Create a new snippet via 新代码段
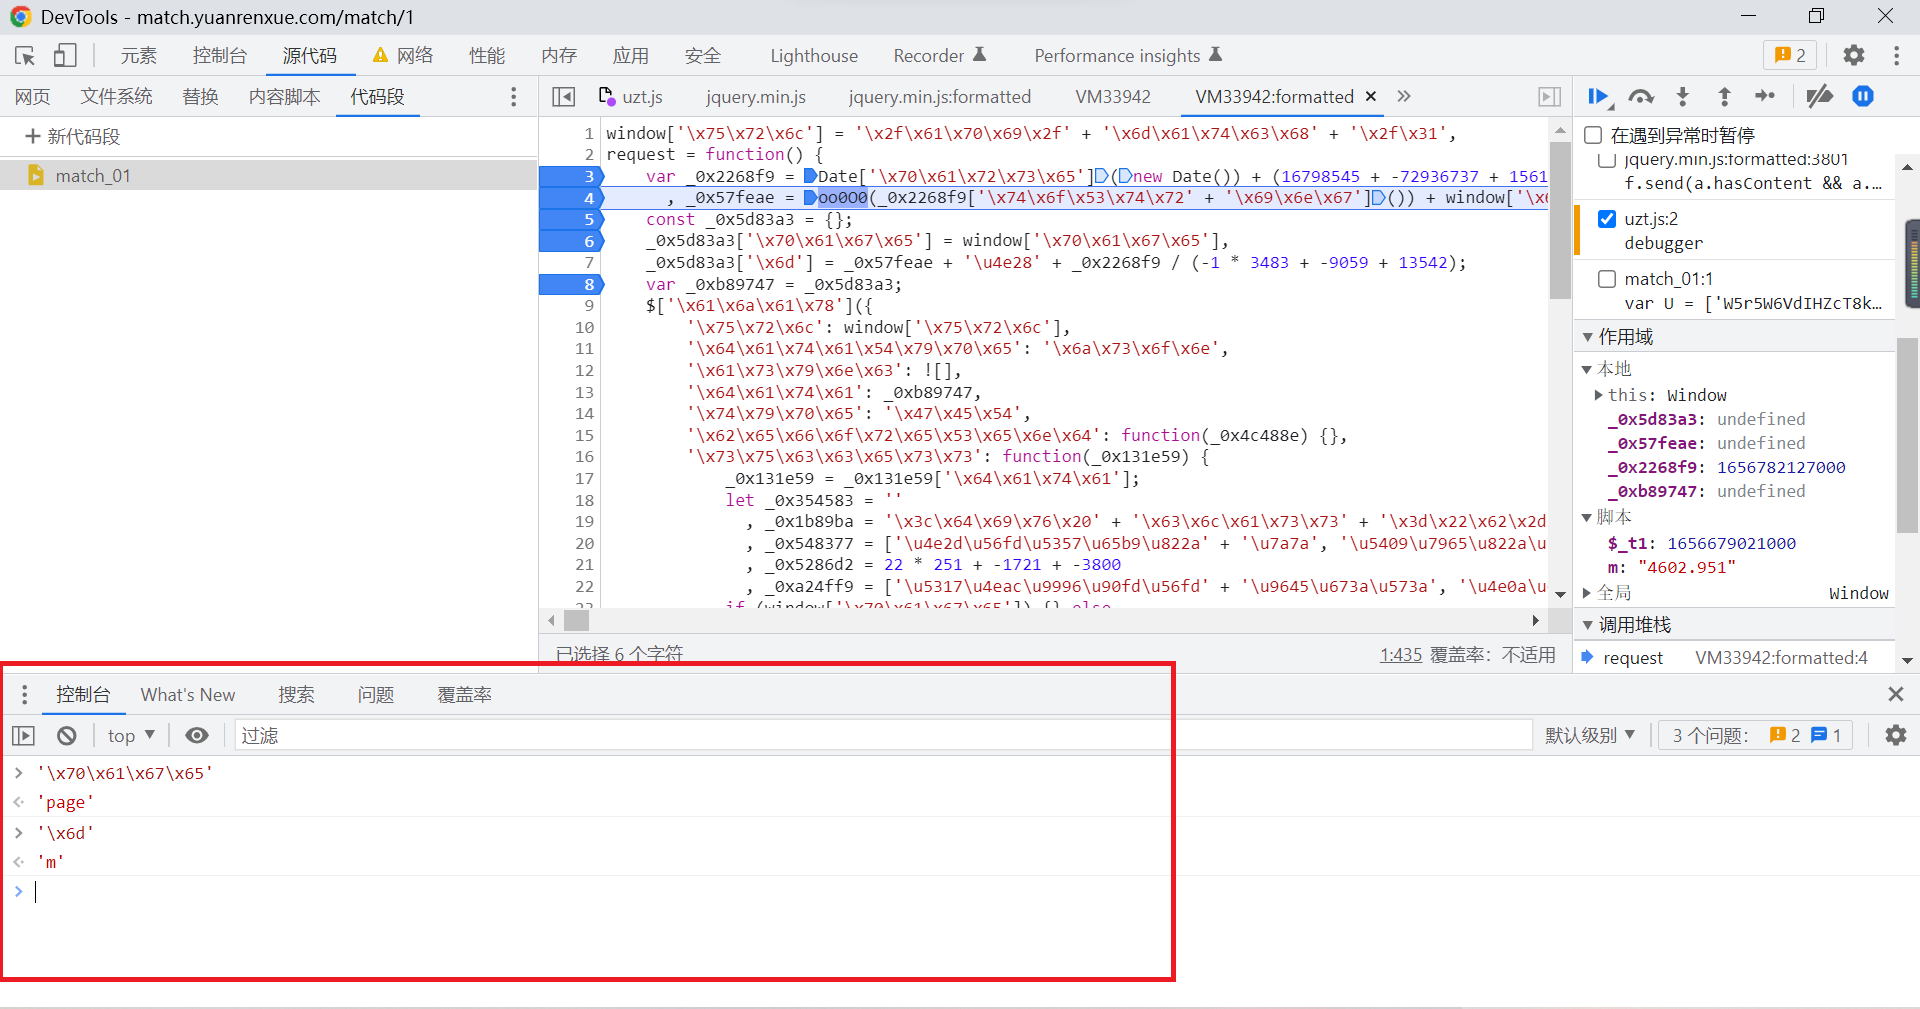 point(72,137)
